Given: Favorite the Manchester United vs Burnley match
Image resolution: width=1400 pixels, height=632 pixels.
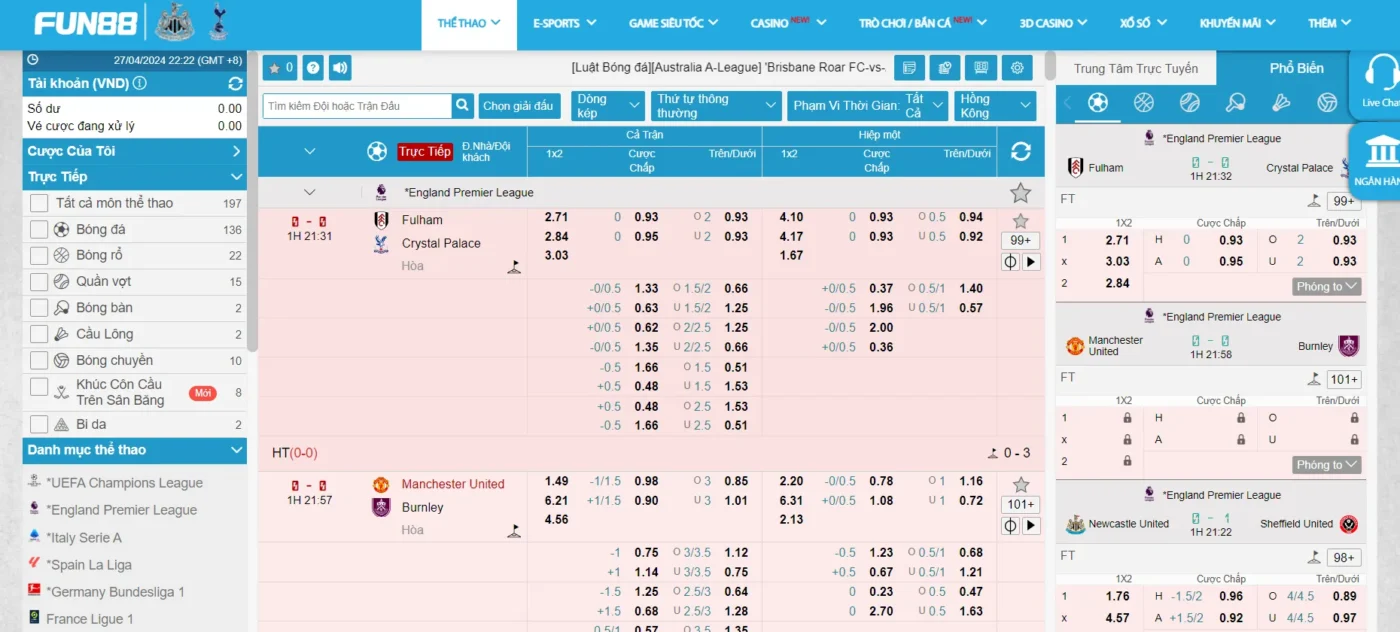Looking at the screenshot, I should click(1020, 485).
